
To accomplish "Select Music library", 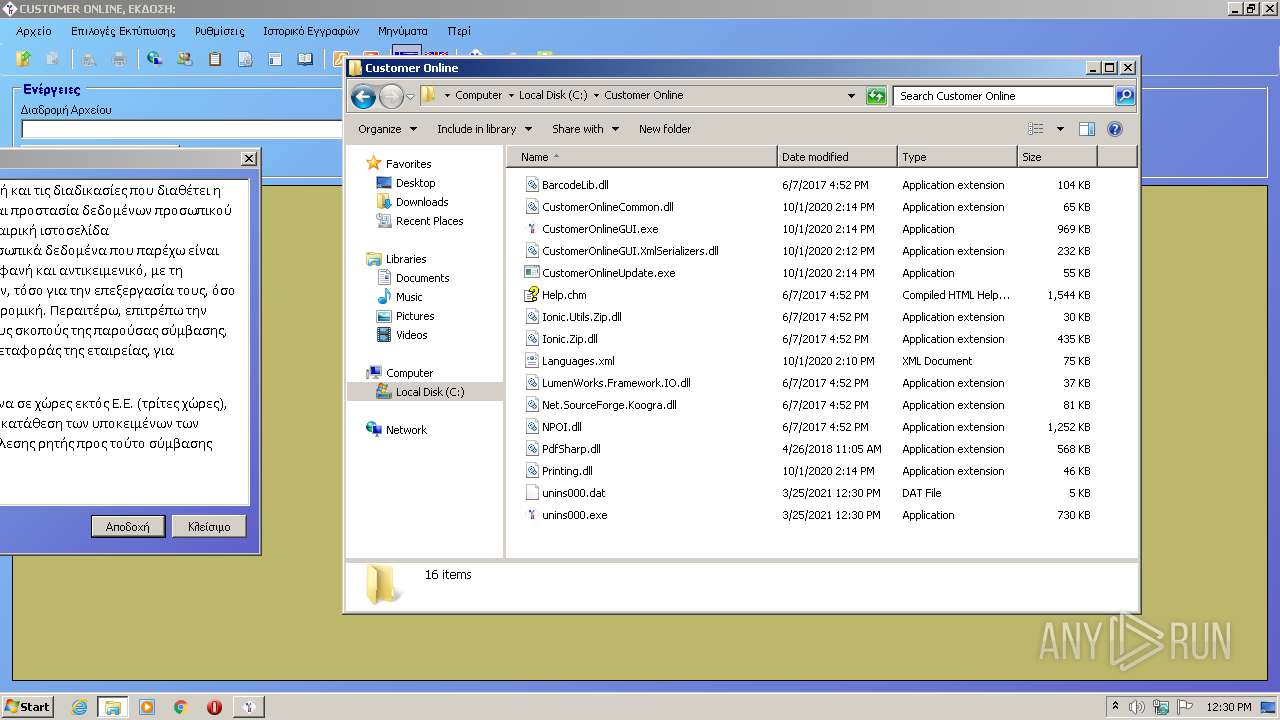I will 408,297.
